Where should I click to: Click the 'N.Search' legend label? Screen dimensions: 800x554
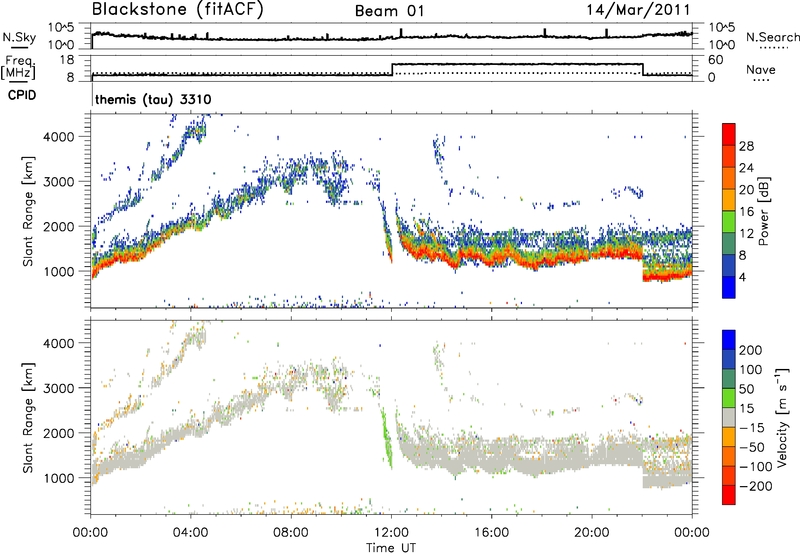coord(772,37)
